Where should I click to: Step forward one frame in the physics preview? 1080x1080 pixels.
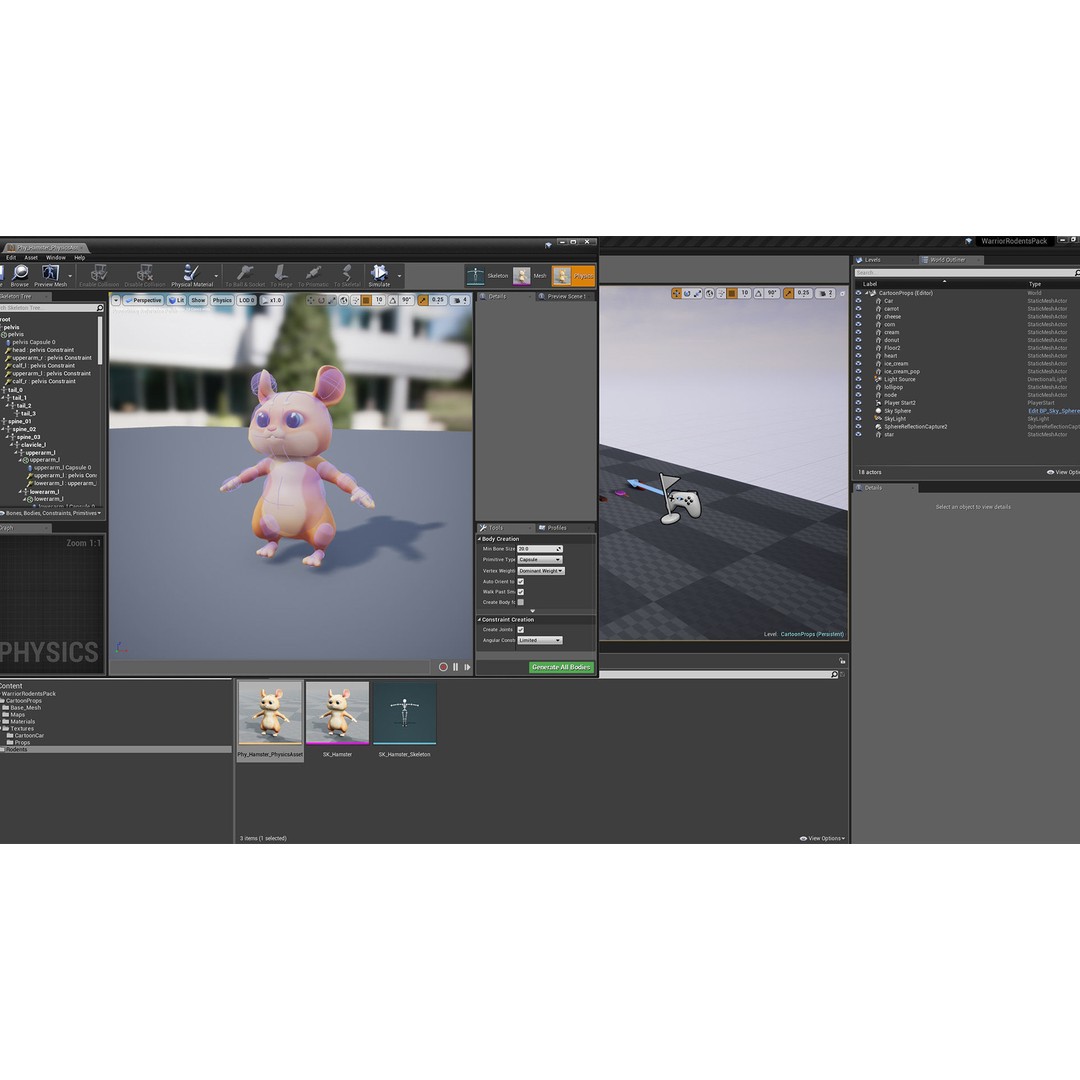click(468, 667)
